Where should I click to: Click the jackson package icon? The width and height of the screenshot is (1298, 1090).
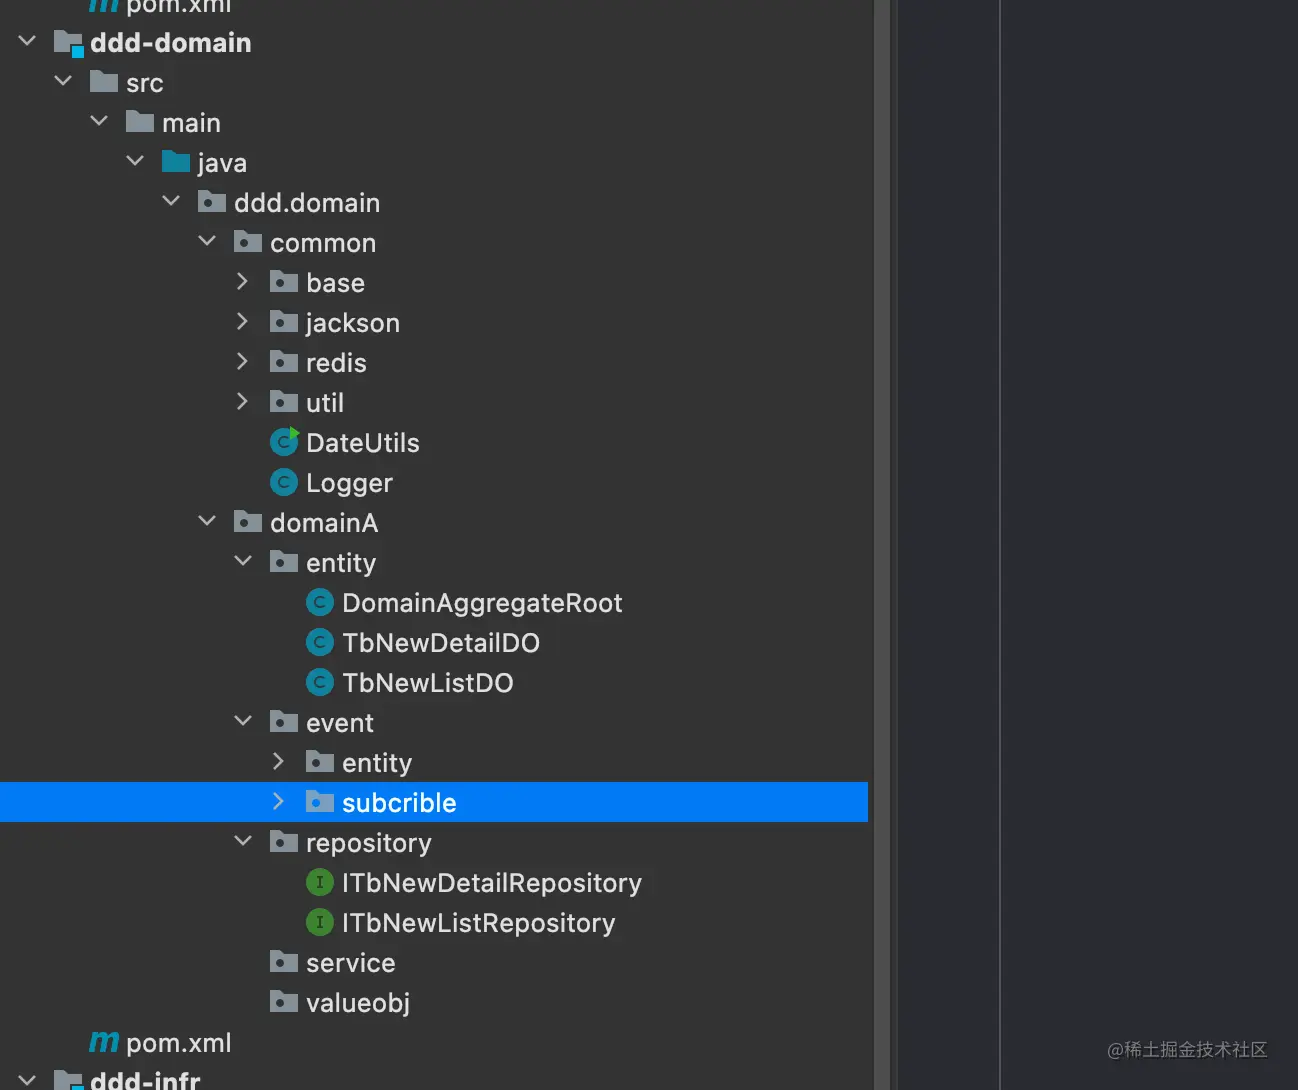tap(284, 322)
